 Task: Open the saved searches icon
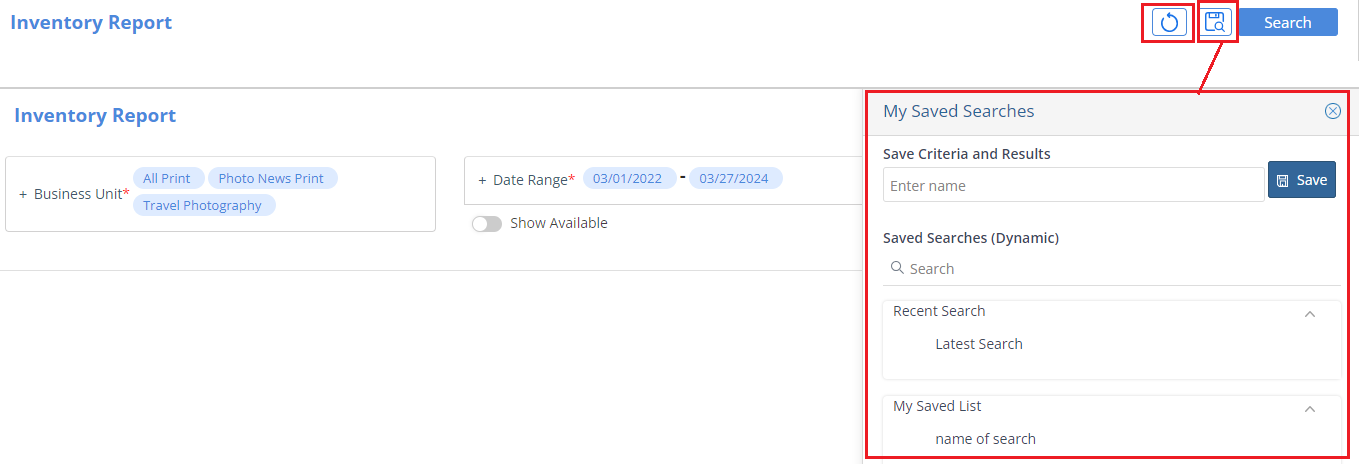(x=1216, y=22)
